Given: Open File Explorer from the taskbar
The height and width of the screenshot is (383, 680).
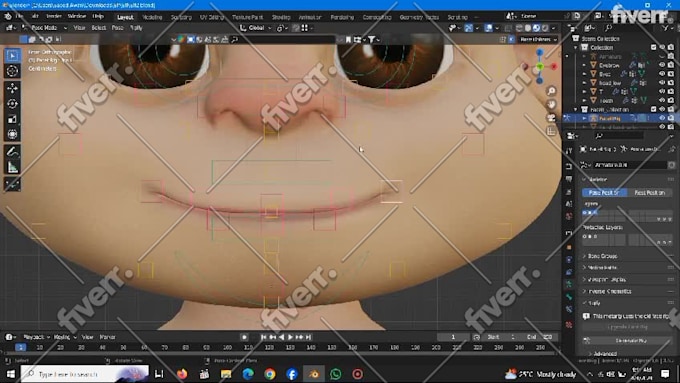Looking at the screenshot, I should [x=226, y=373].
